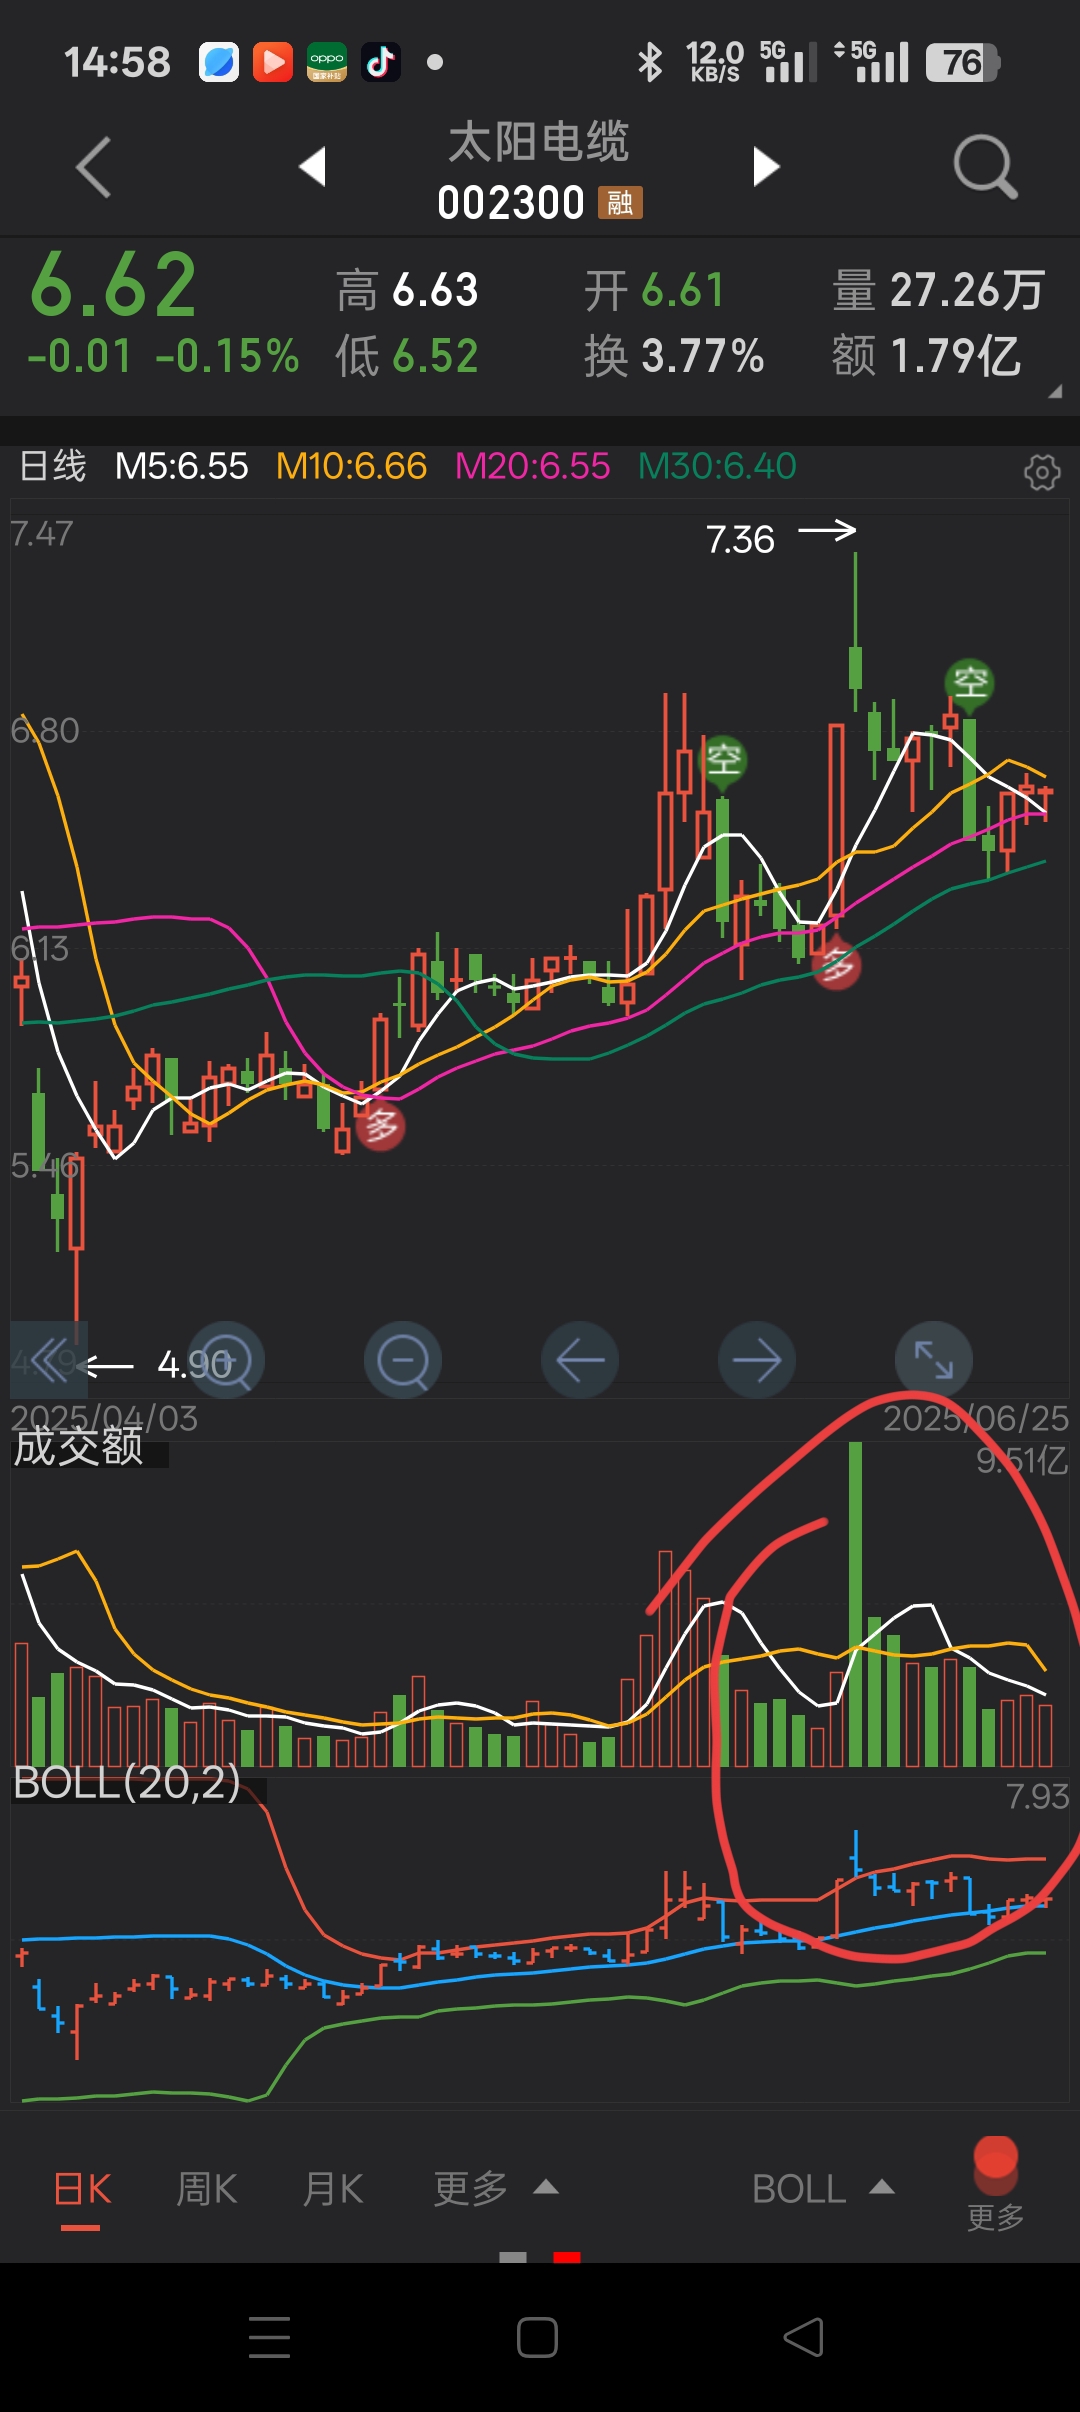Tap the red 更多 button at bottom right
1080x2412 pixels.
tap(995, 2183)
